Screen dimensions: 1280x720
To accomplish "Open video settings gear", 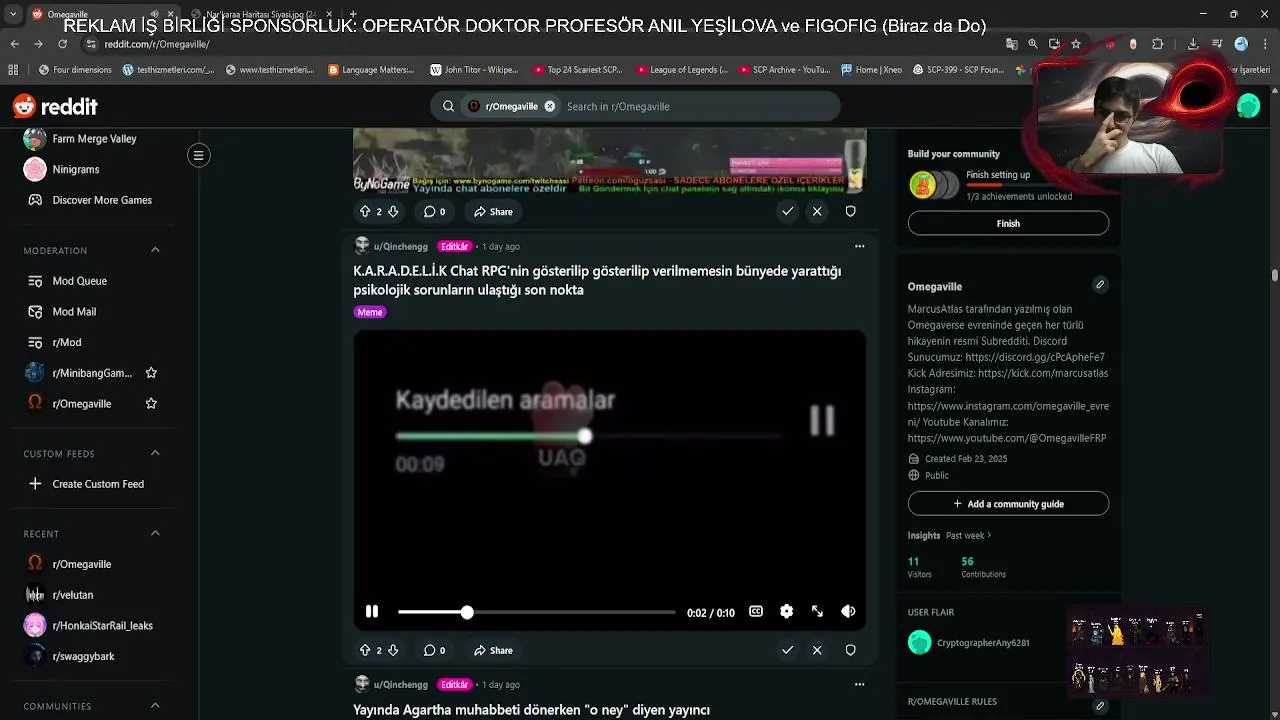I will pyautogui.click(x=787, y=611).
